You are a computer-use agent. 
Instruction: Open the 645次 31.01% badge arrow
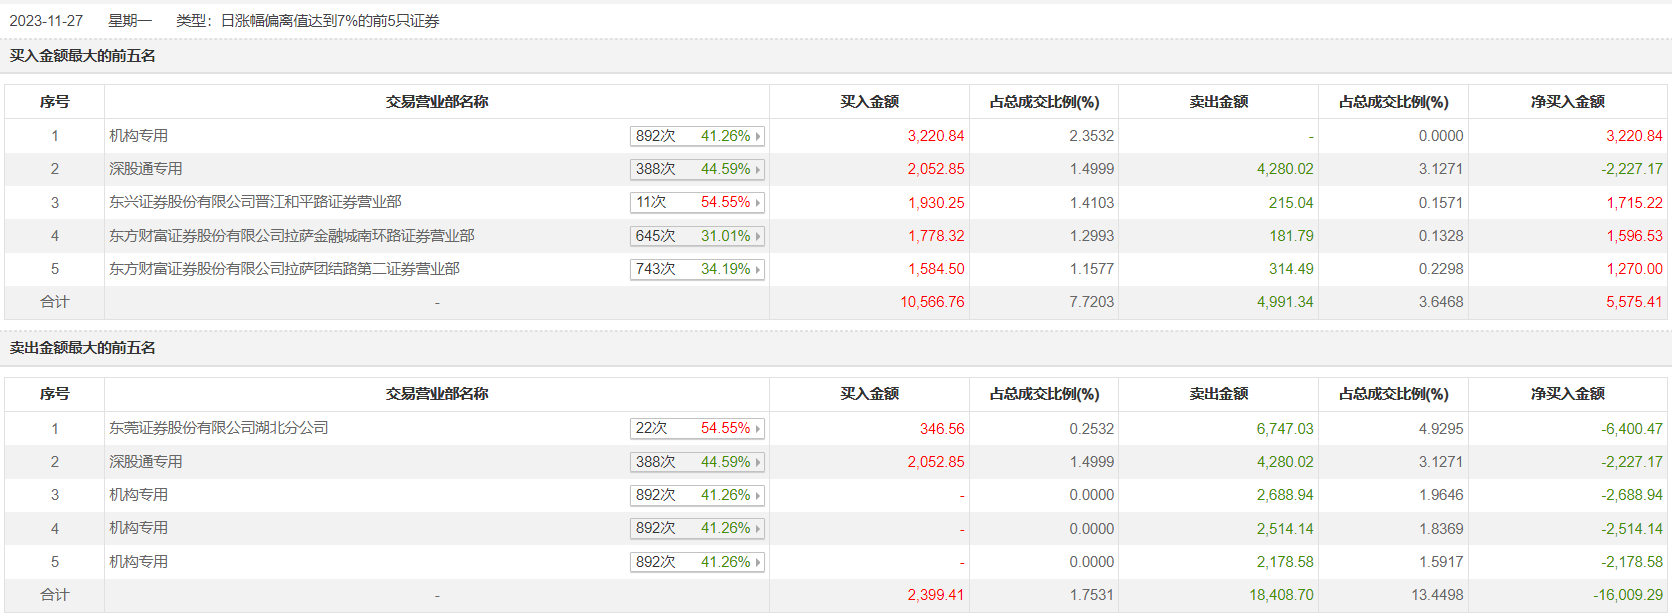tap(758, 237)
